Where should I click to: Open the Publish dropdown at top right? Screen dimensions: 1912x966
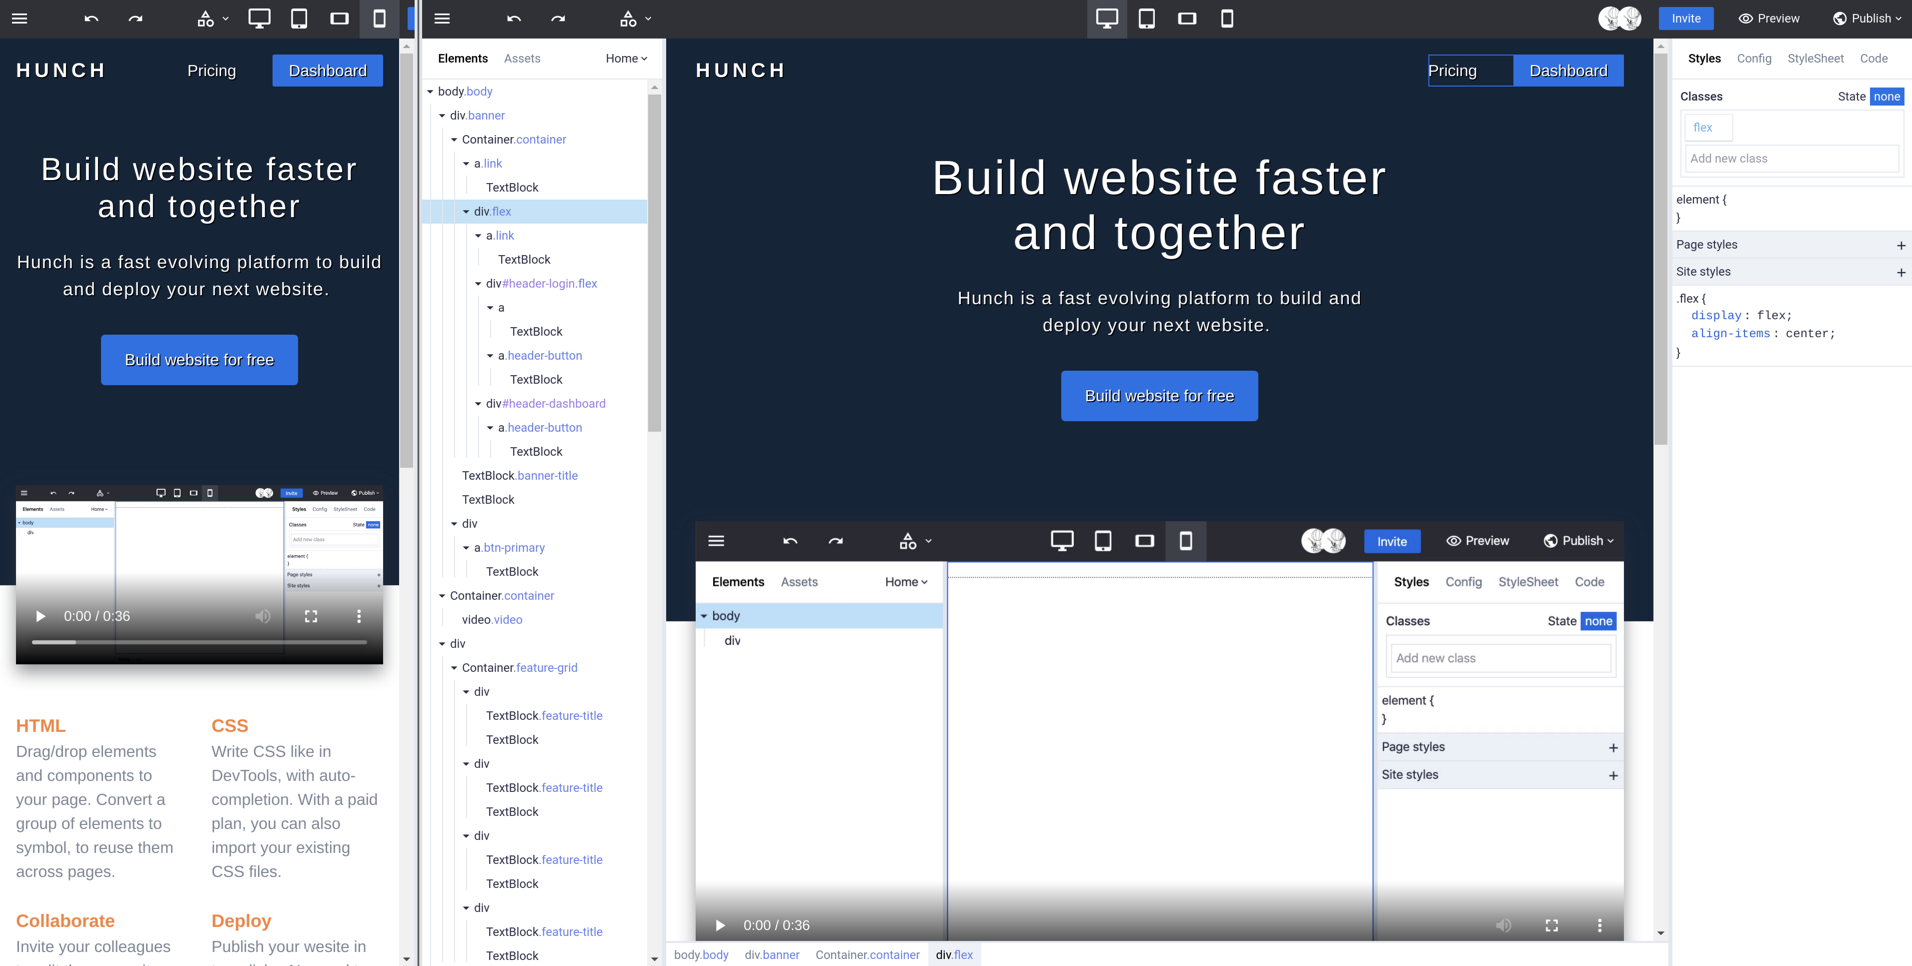pos(1866,19)
